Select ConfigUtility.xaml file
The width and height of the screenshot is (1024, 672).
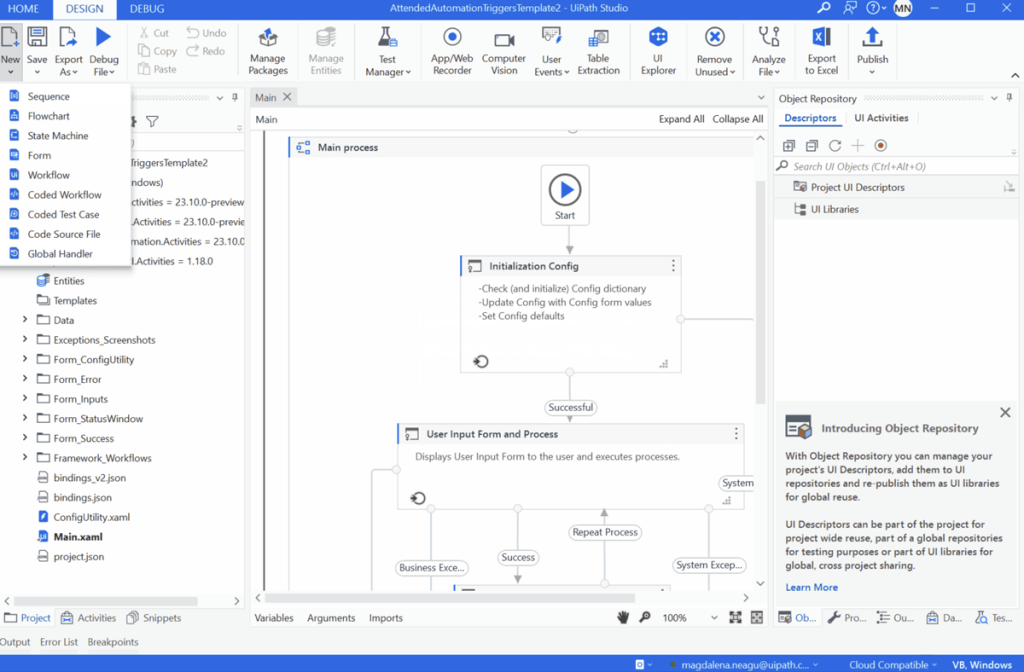91,517
